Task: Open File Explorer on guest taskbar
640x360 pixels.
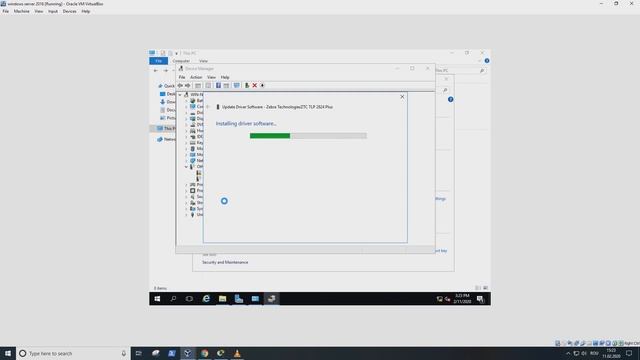Action: pyautogui.click(x=222, y=299)
